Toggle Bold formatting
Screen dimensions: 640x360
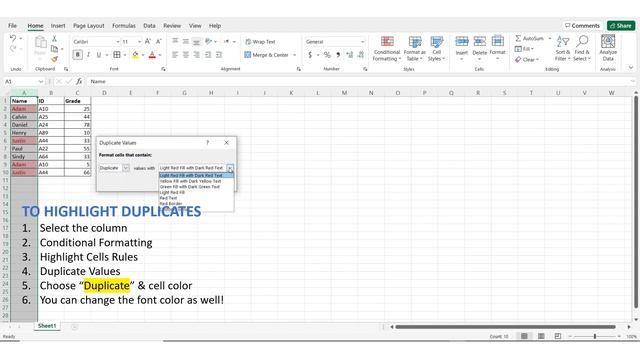click(x=78, y=55)
